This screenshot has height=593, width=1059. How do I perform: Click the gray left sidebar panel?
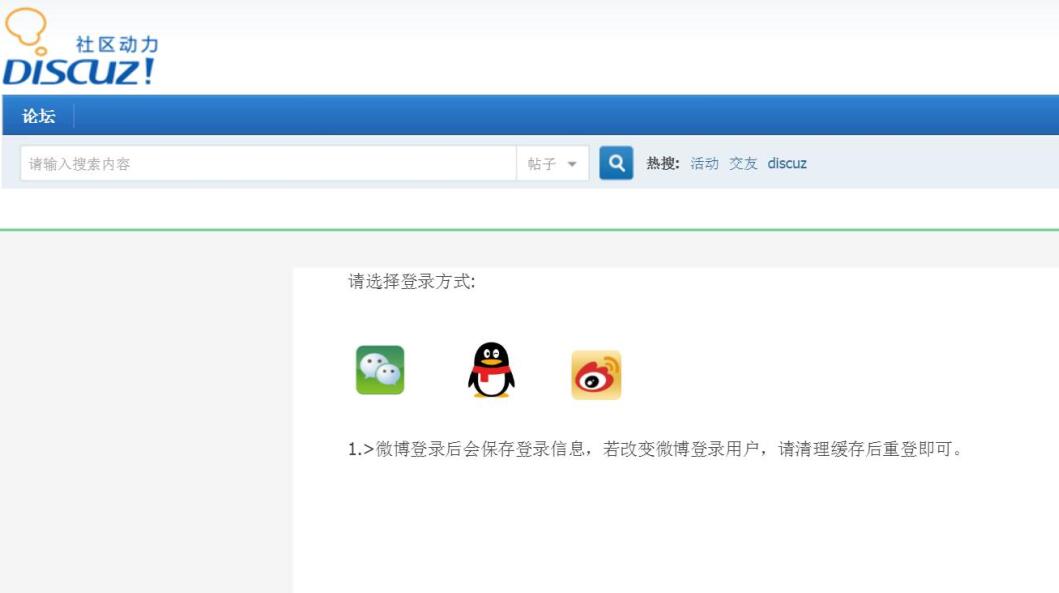[x=145, y=420]
